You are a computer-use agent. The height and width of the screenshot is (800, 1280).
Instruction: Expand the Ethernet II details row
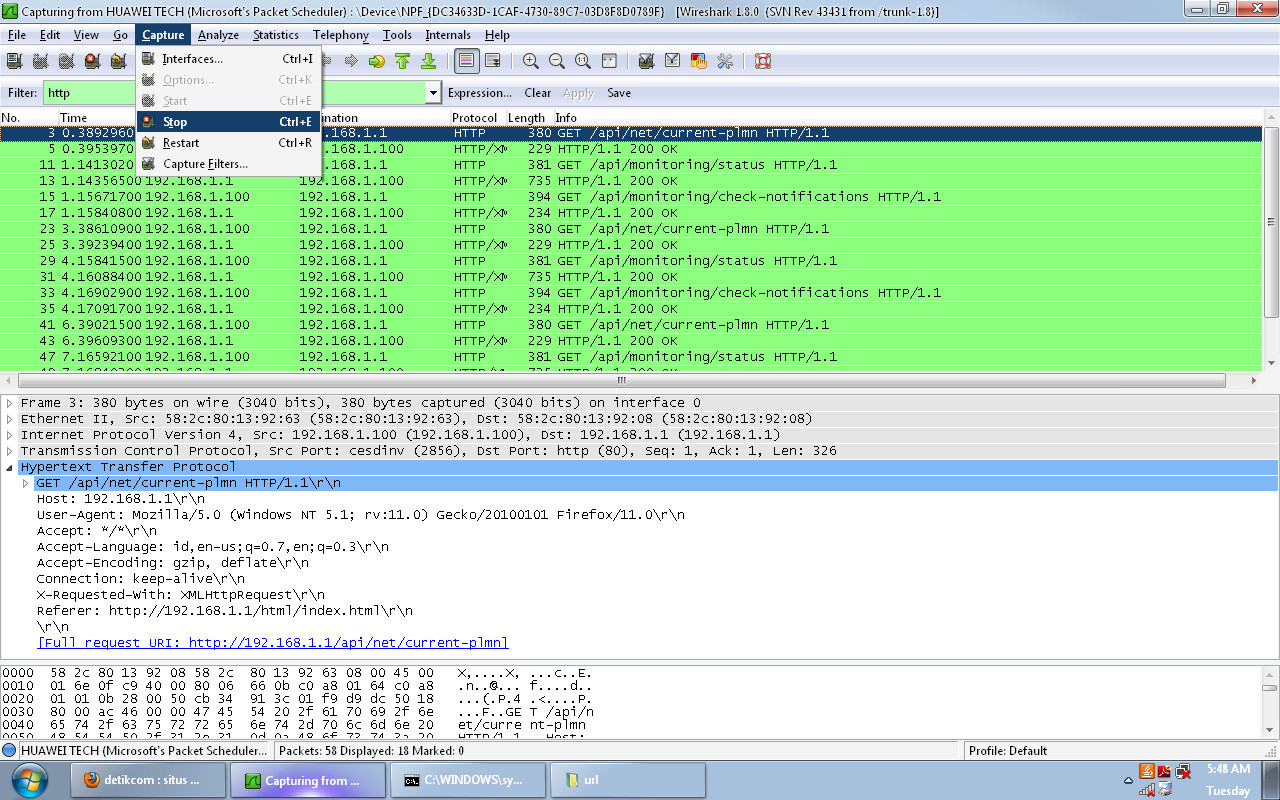click(10, 419)
